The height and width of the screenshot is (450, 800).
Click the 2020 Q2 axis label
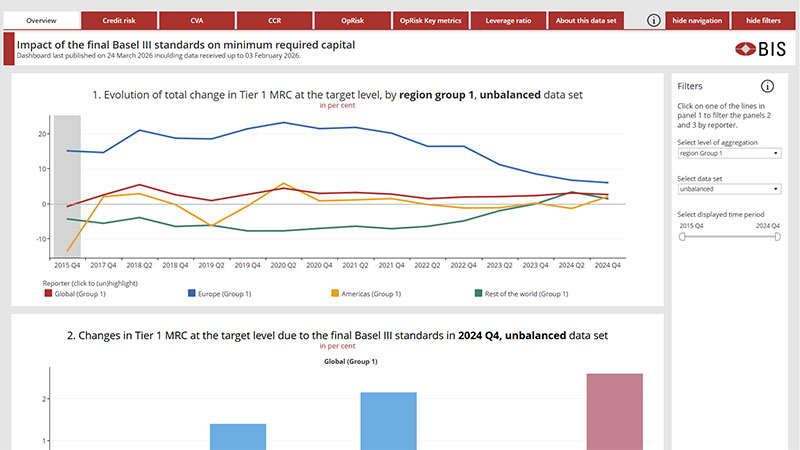[283, 265]
